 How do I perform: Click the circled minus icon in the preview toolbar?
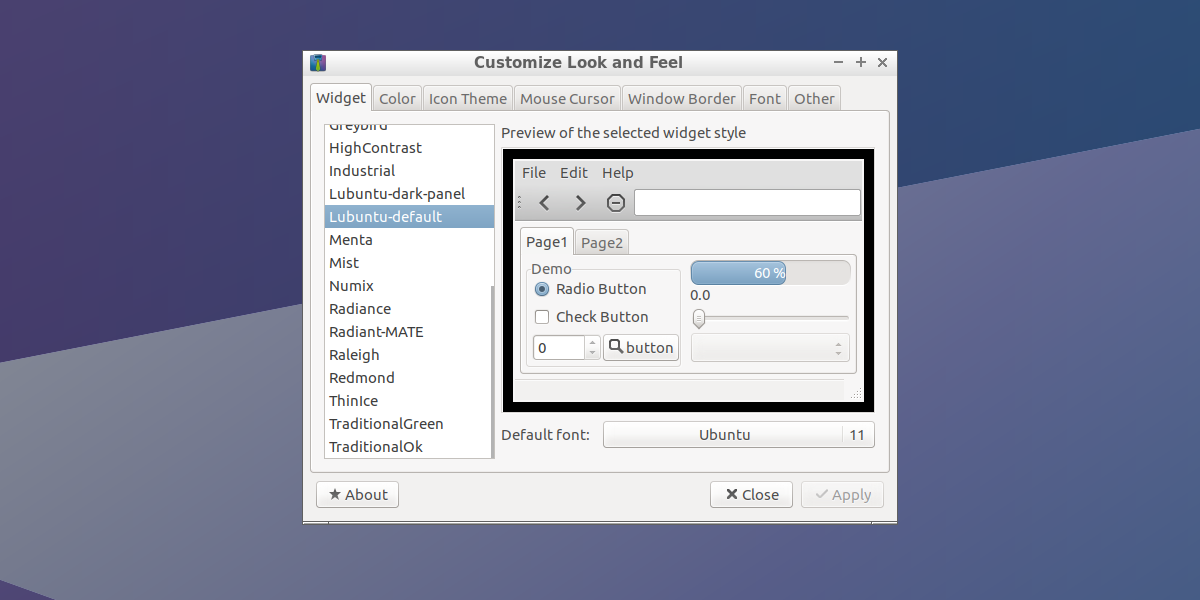click(x=615, y=202)
